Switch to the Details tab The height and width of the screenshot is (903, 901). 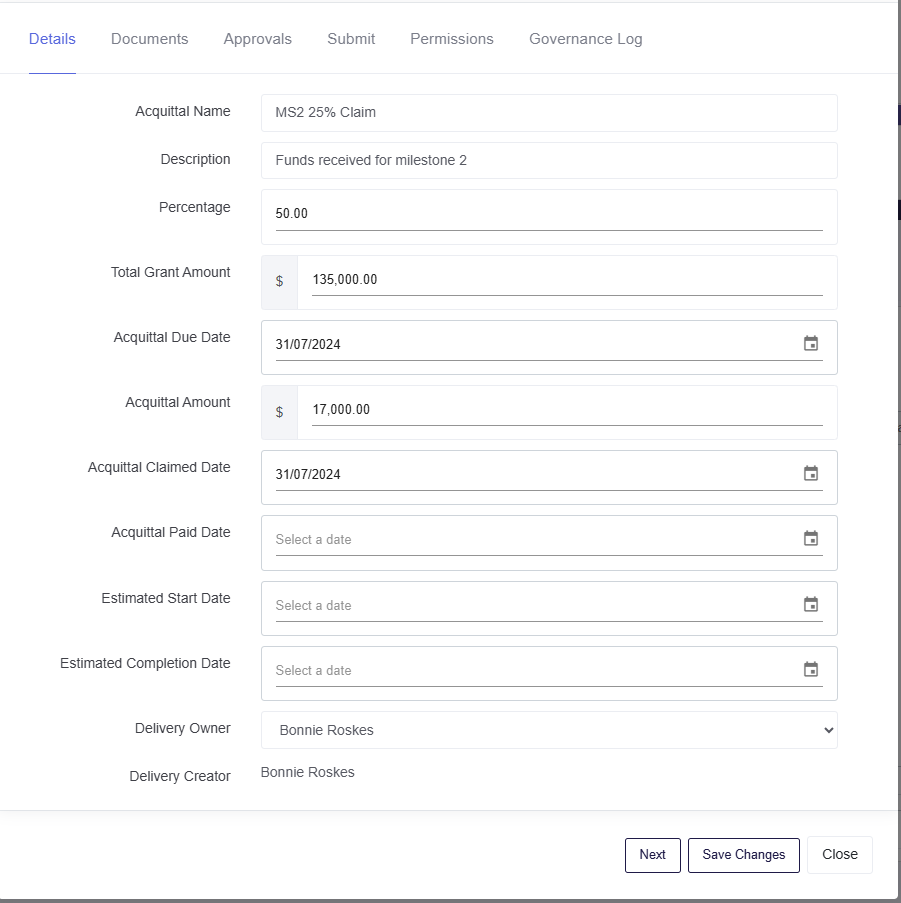coord(52,39)
